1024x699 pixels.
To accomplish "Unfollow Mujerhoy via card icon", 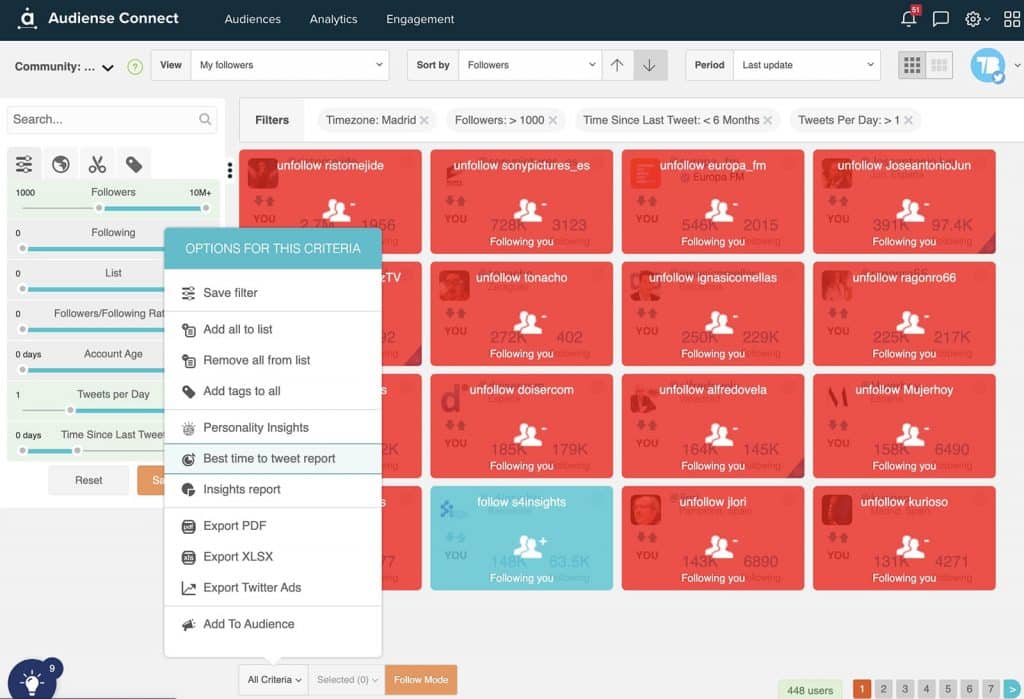I will pyautogui.click(x=912, y=434).
